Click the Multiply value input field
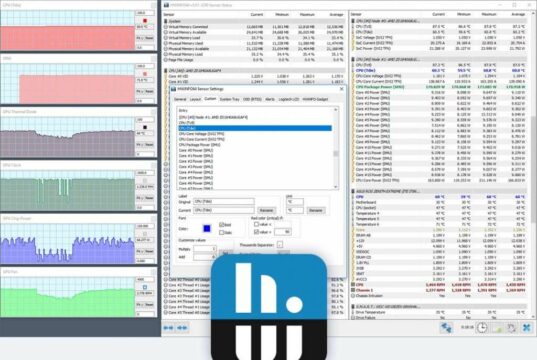The height and width of the screenshot is (360, 537). (204, 249)
